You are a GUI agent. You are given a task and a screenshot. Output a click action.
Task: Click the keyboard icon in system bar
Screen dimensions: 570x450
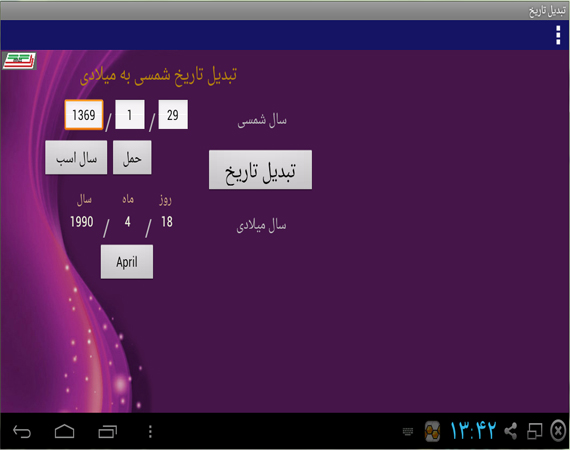(x=408, y=432)
